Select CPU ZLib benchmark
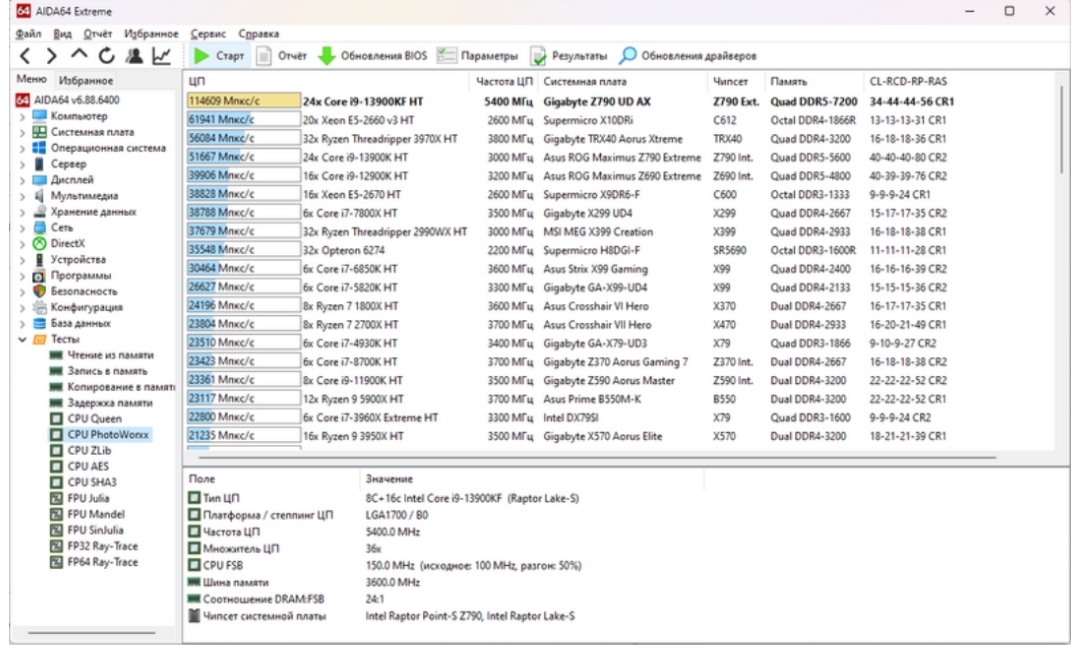 coord(80,450)
